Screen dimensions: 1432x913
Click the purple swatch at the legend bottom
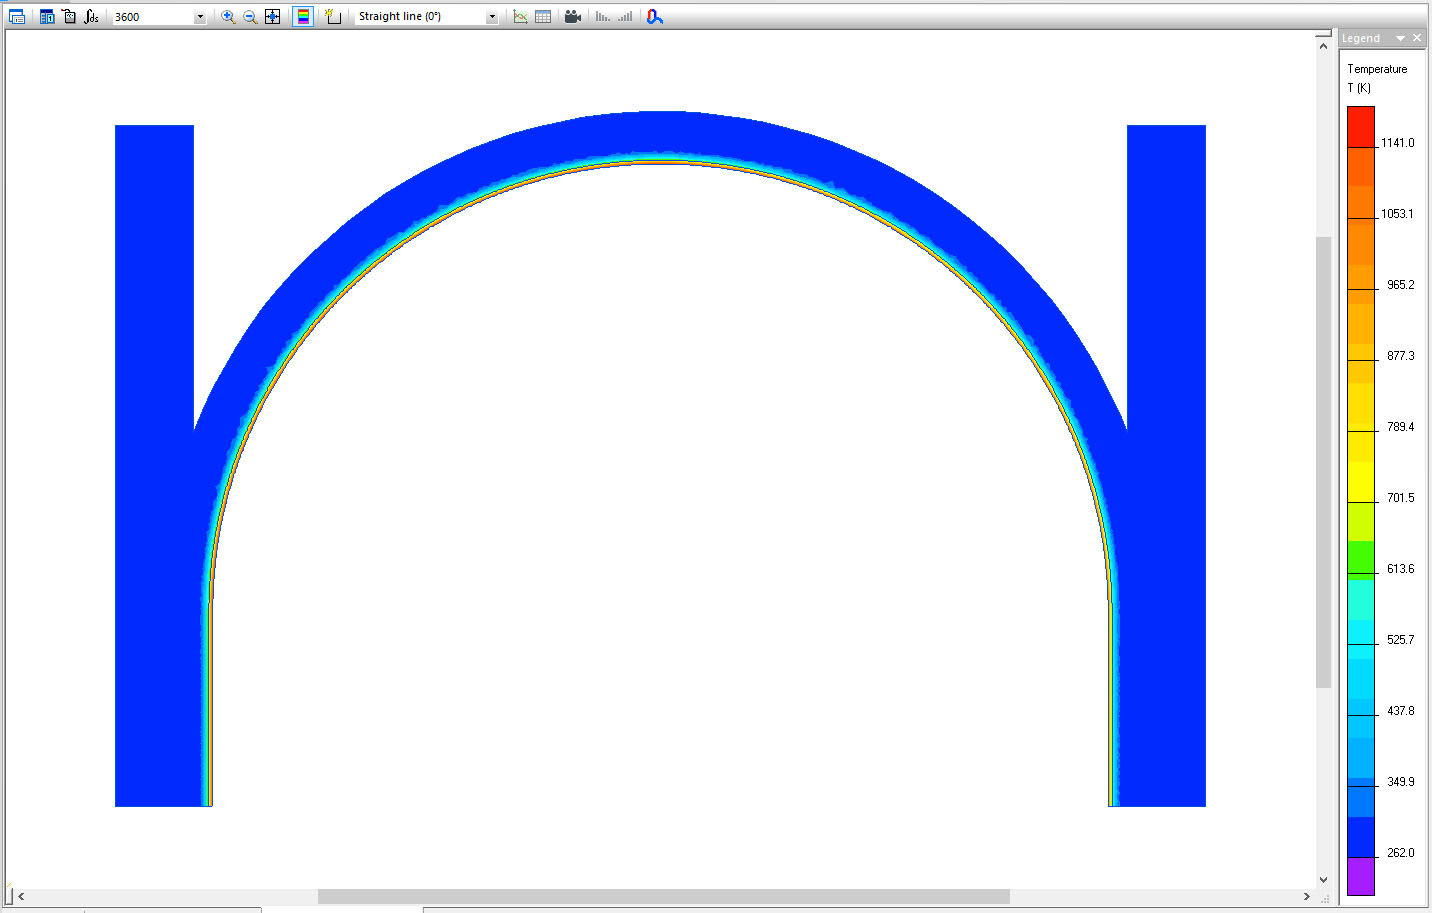click(1361, 876)
